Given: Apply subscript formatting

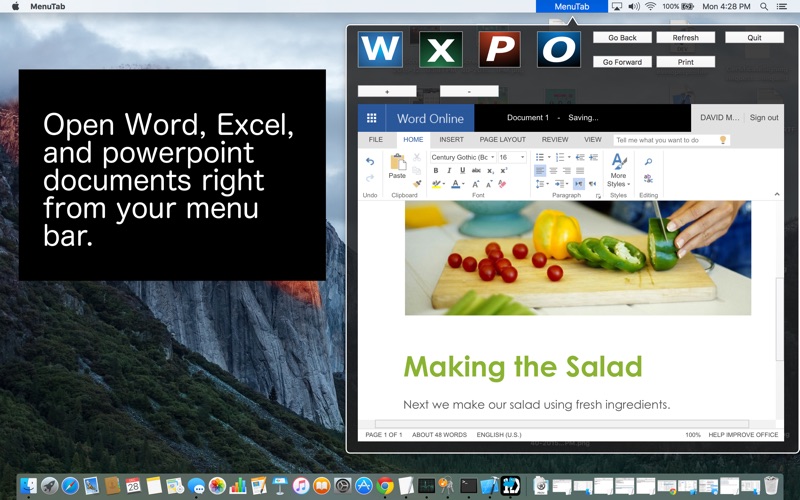Looking at the screenshot, I should coord(490,170).
